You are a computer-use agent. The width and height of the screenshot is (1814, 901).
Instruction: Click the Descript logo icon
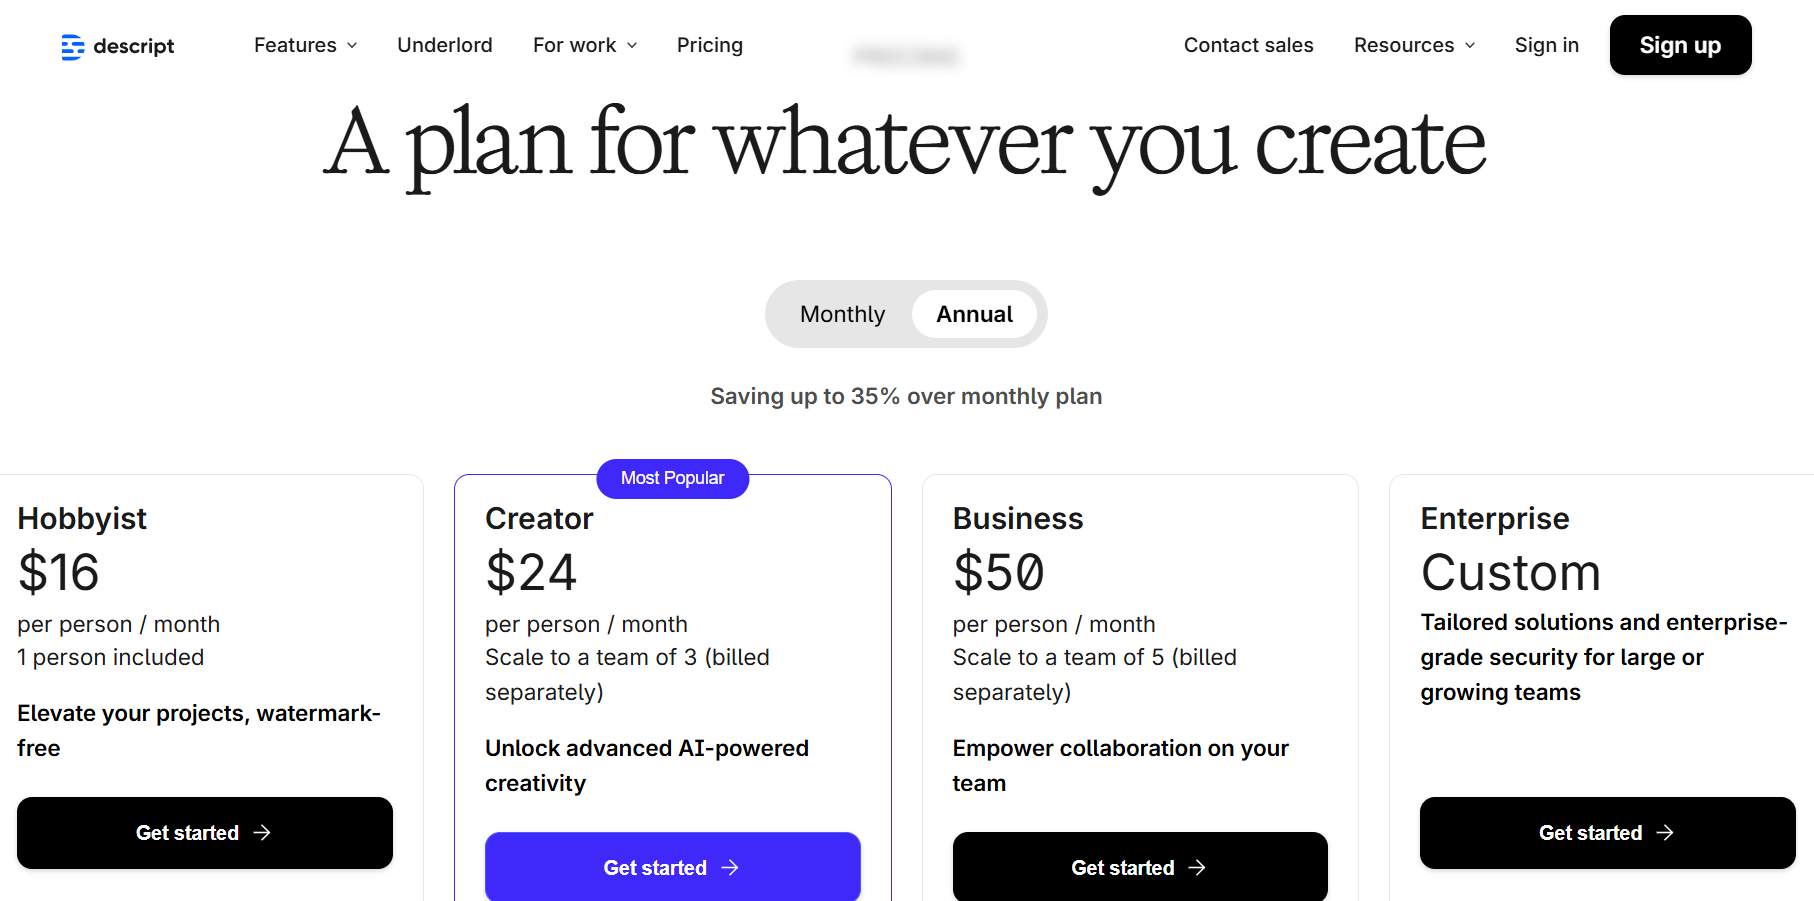(x=72, y=47)
